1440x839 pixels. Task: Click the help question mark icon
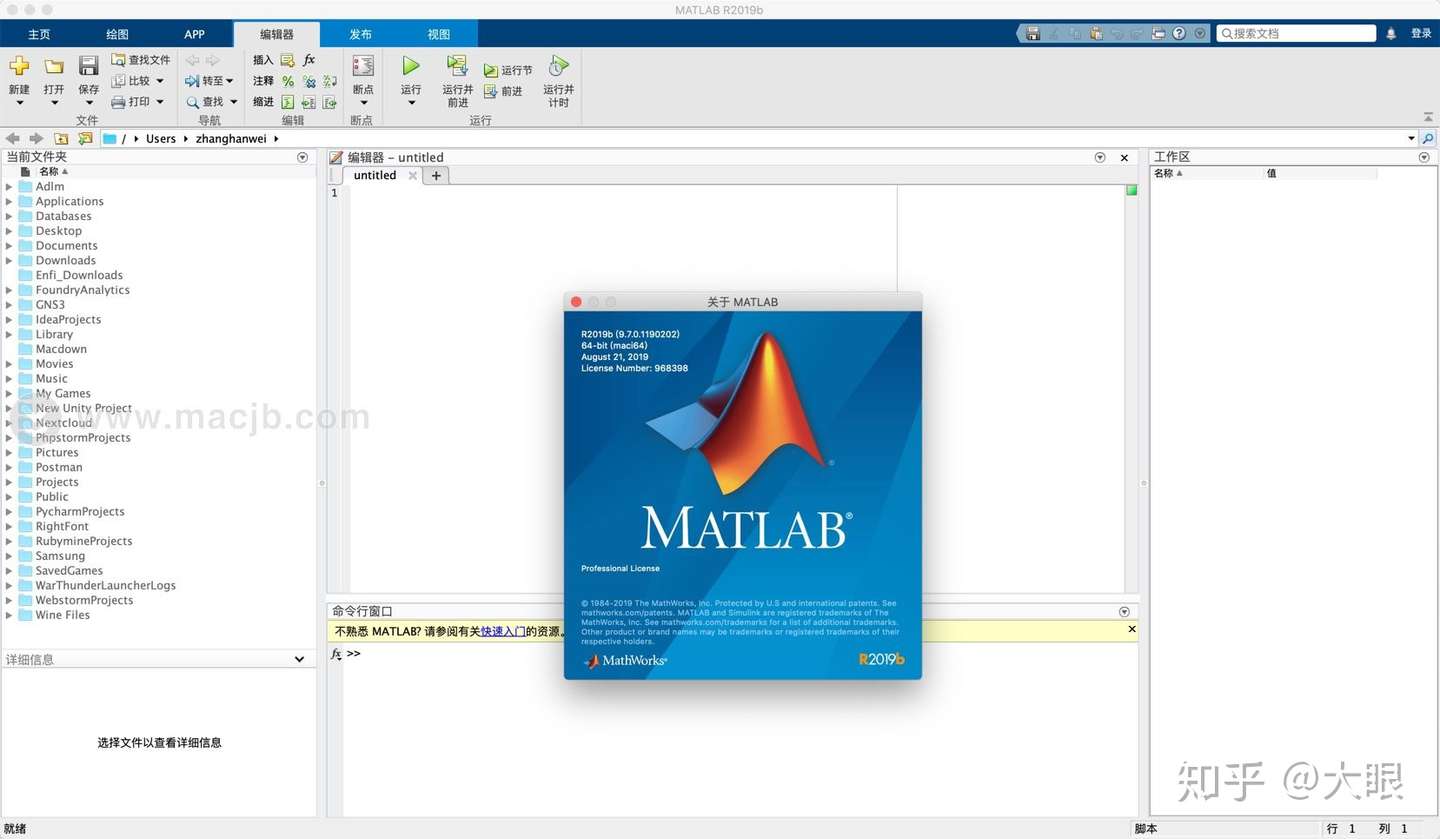coord(1179,33)
